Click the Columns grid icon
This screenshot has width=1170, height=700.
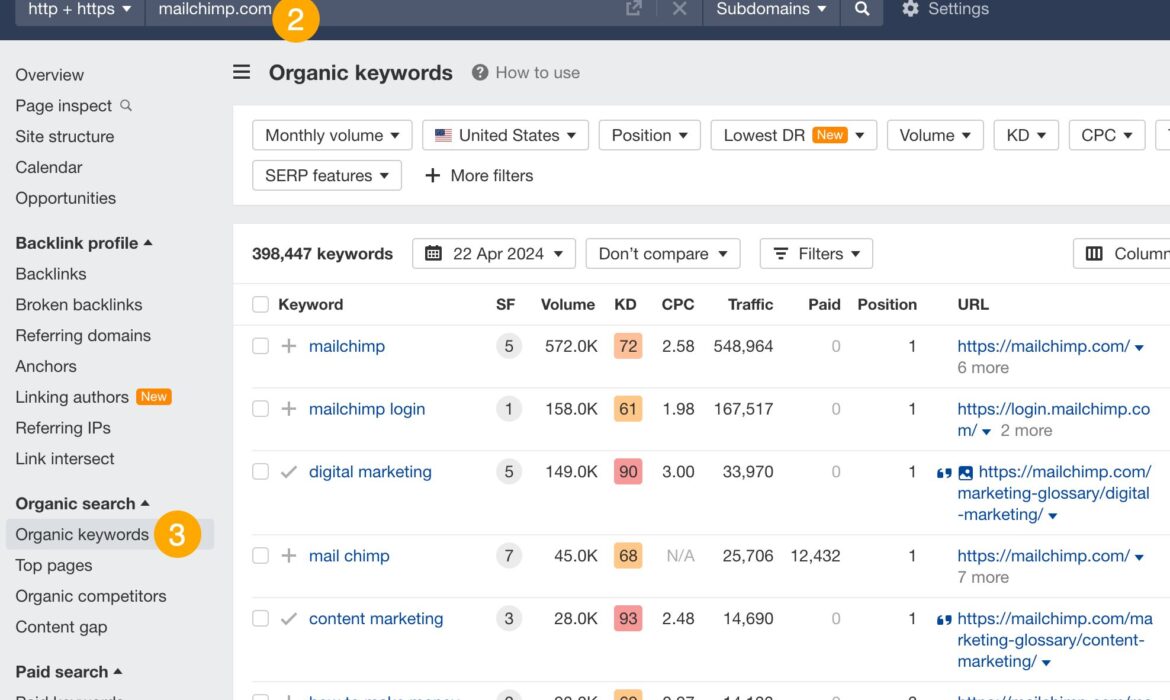point(1094,254)
